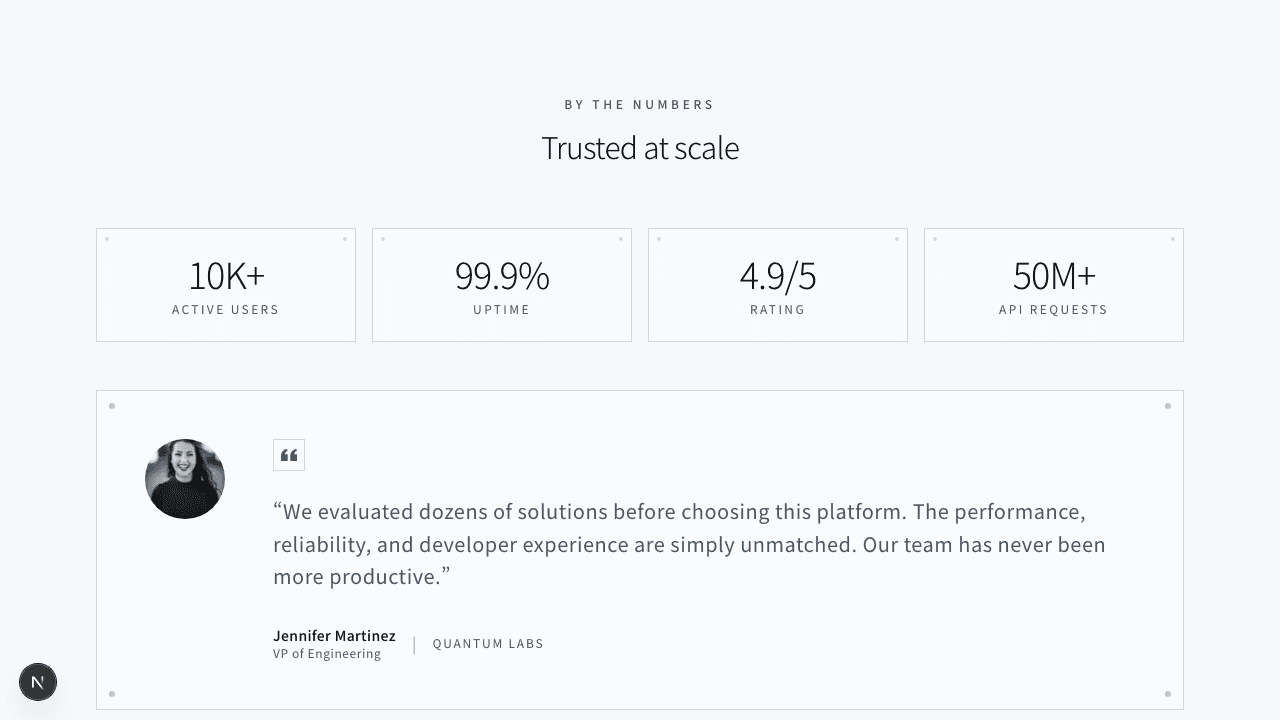Select the ACTIVE USERS label
Viewport: 1280px width, 720px height.
click(x=226, y=310)
